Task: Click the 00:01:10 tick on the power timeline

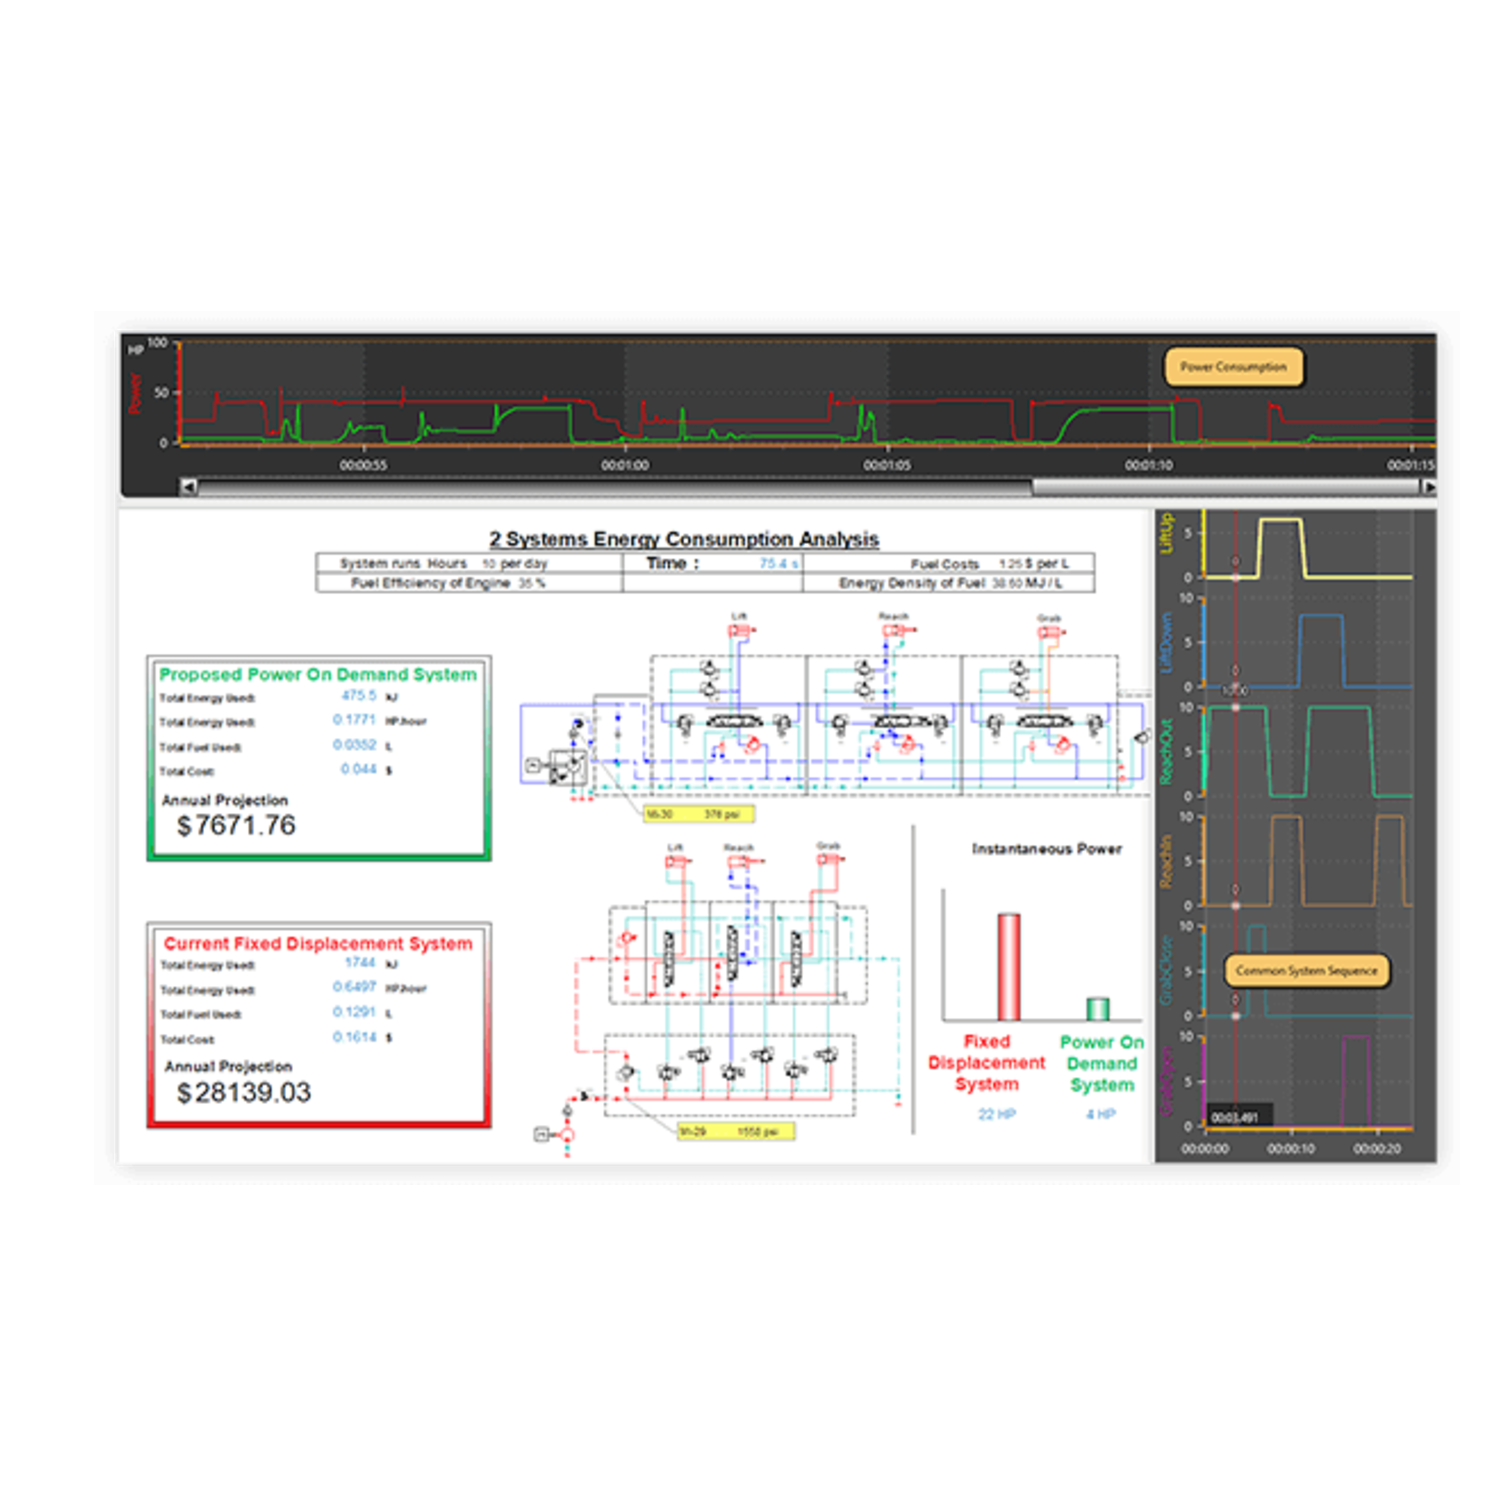Action: pyautogui.click(x=1148, y=465)
